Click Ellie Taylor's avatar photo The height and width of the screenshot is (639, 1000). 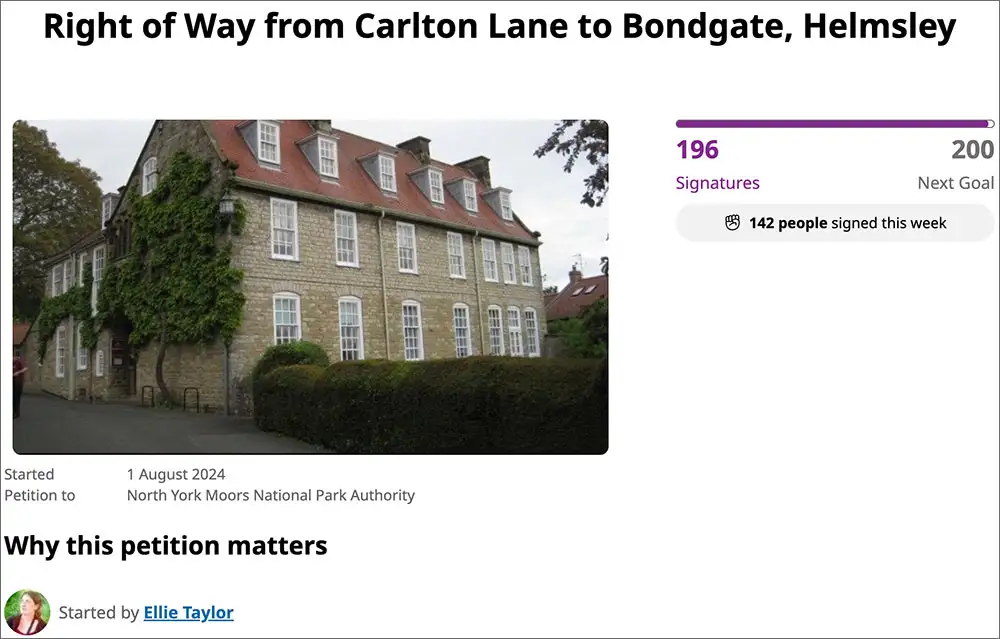tap(27, 612)
